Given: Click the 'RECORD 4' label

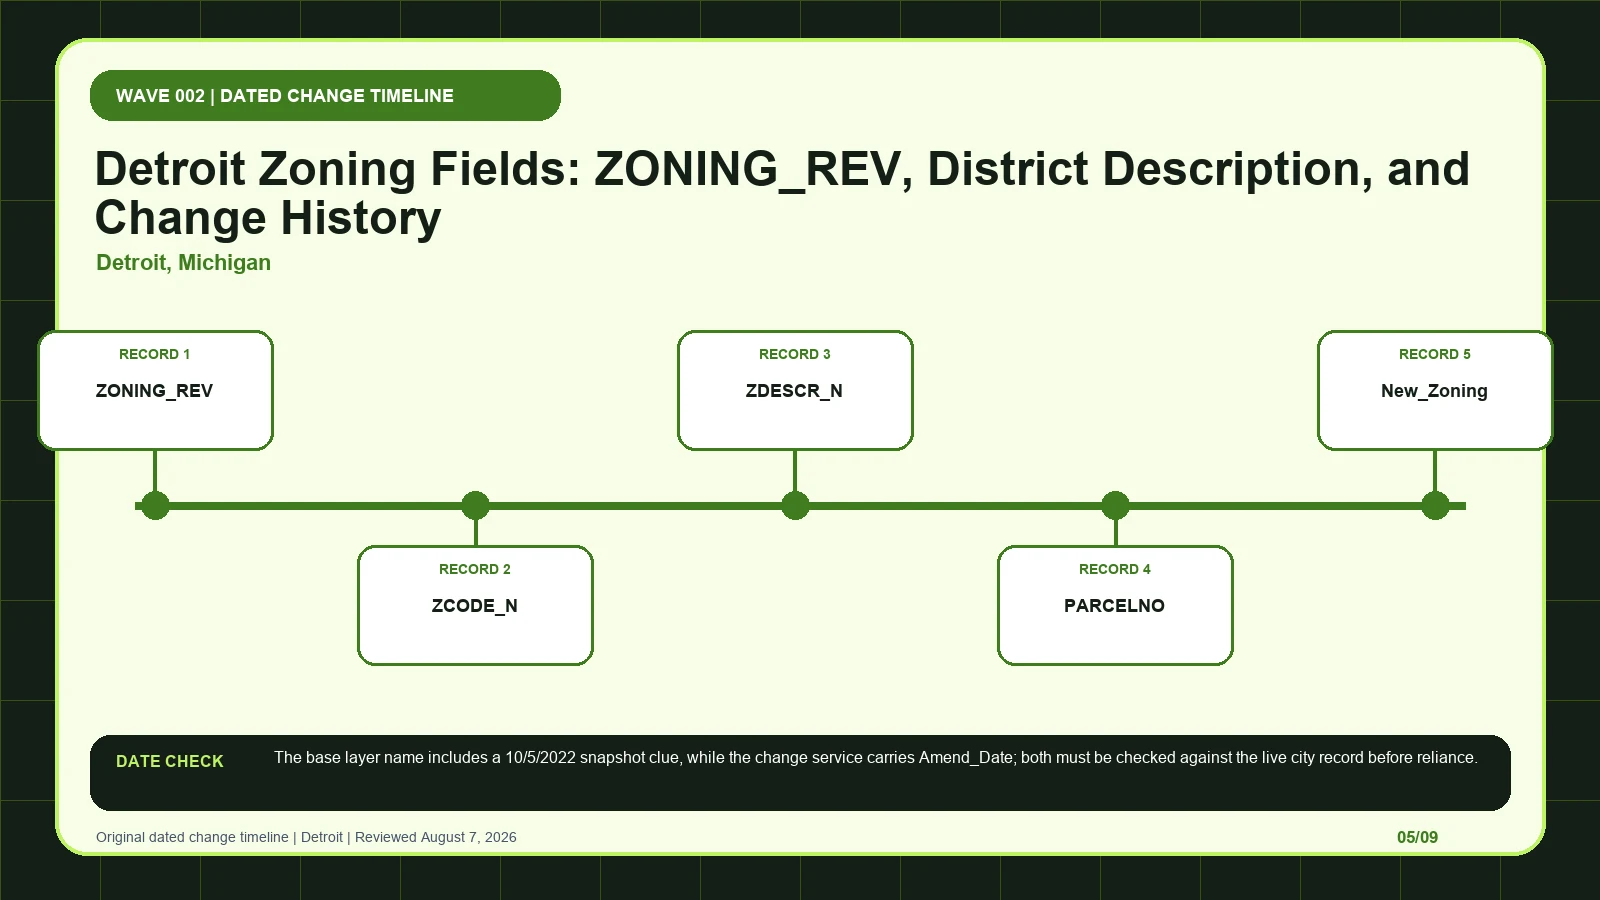Looking at the screenshot, I should 1114,569.
